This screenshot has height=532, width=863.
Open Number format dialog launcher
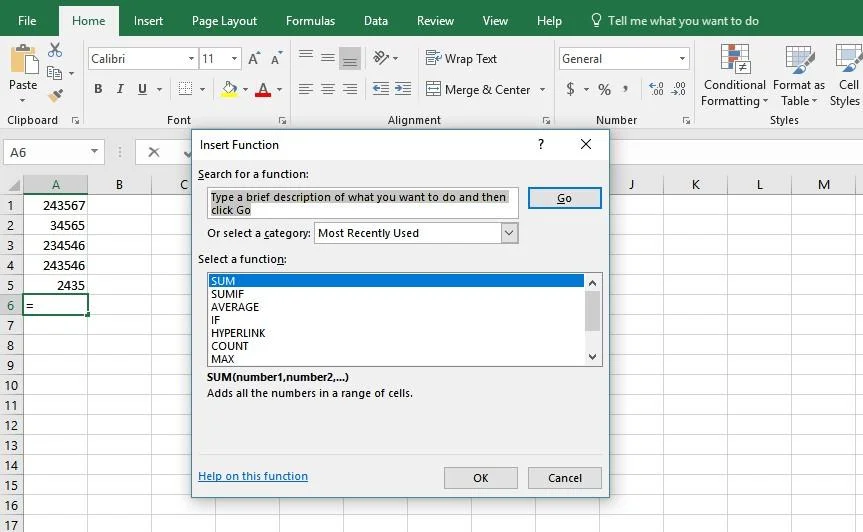coord(686,120)
